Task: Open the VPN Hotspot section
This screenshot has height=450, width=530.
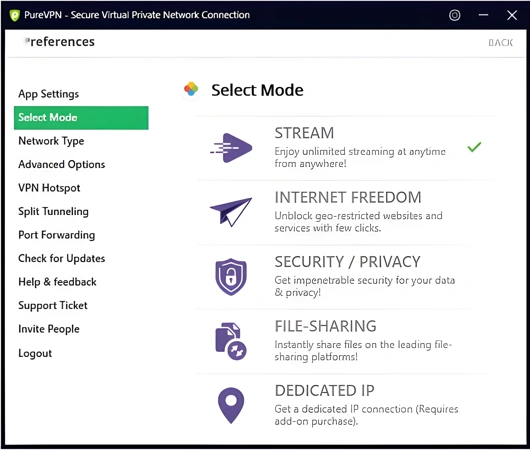Action: click(49, 188)
